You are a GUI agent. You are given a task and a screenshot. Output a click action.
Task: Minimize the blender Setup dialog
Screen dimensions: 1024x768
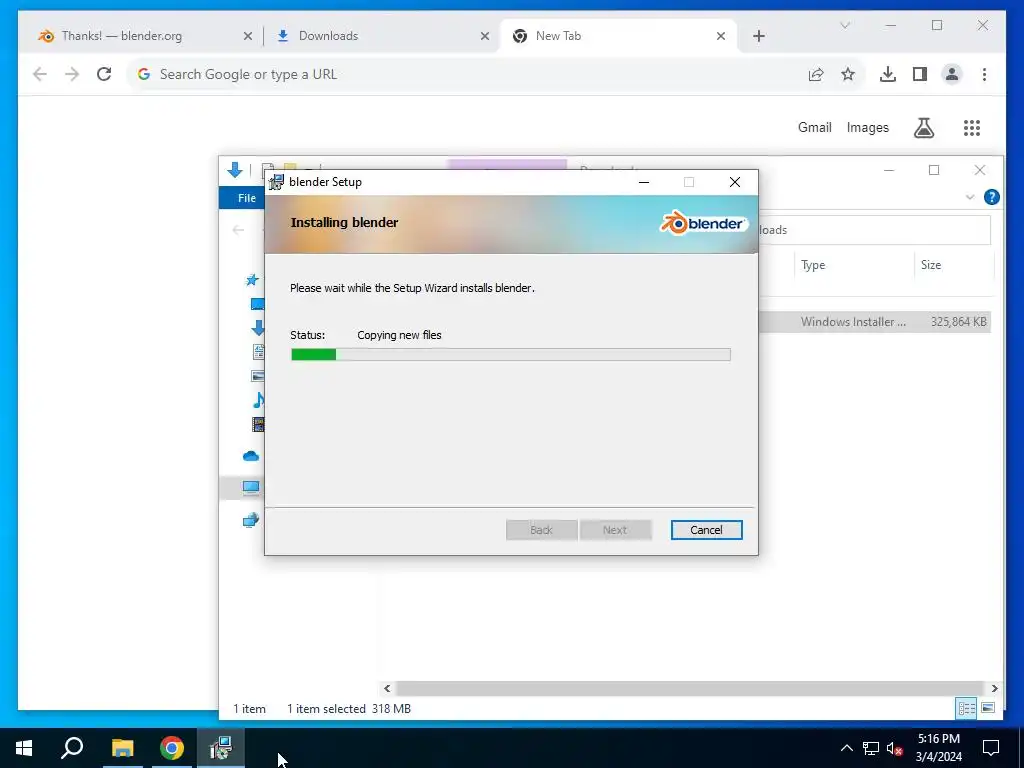[644, 182]
